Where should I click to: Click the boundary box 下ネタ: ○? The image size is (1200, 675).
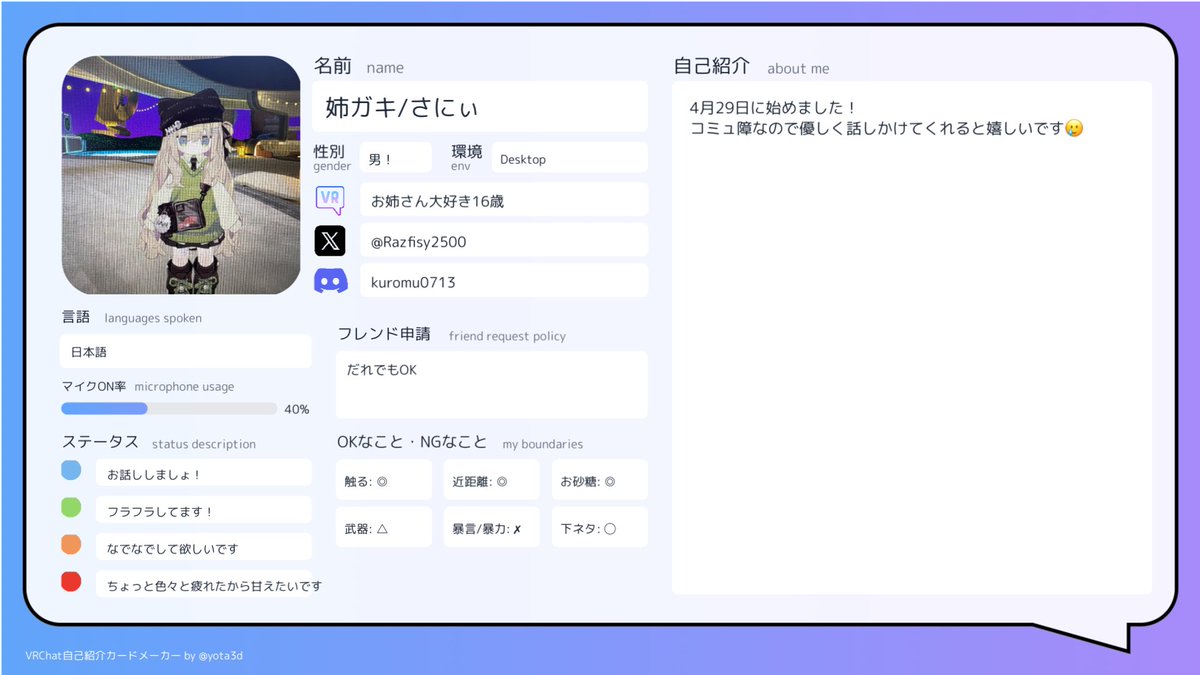[x=599, y=527]
